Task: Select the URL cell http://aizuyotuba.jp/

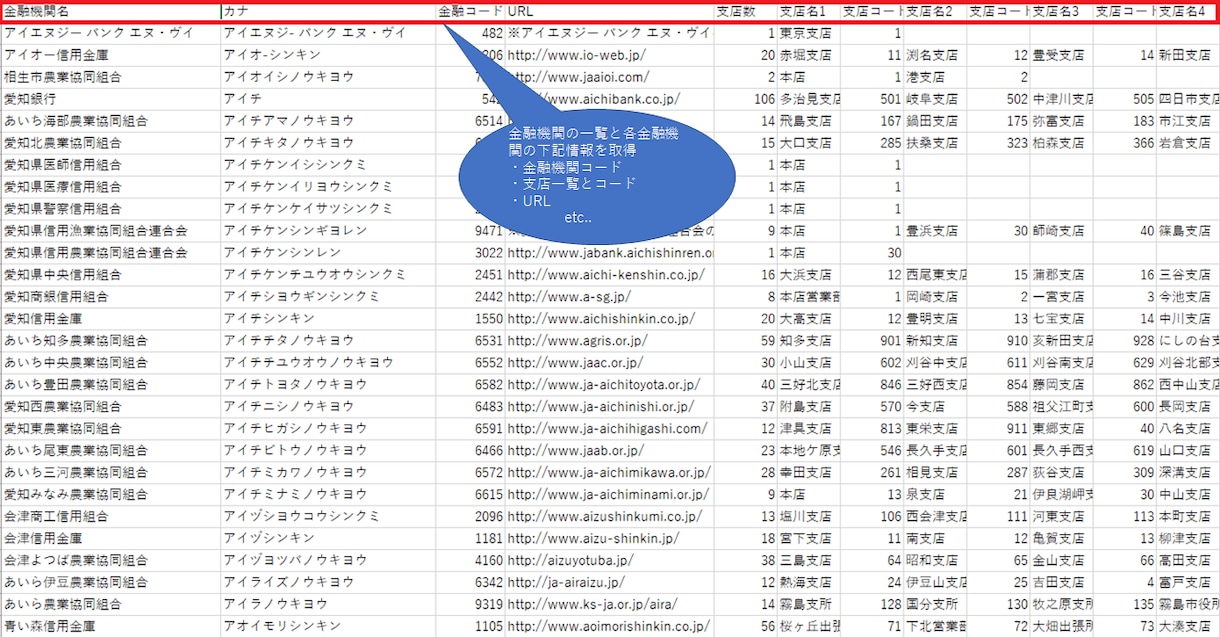Action: click(609, 561)
